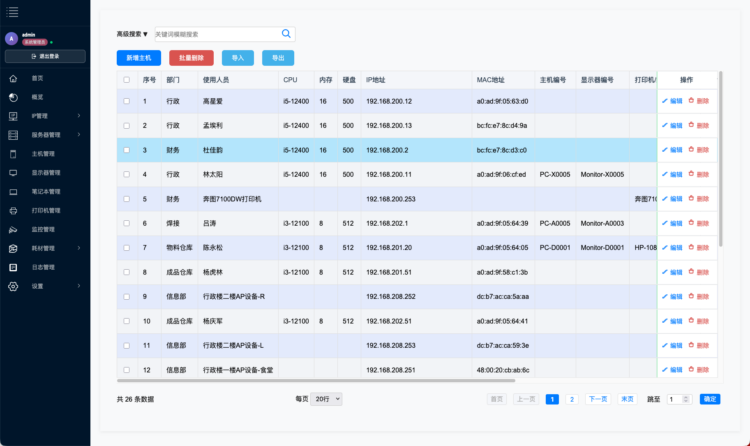Go to 显示器管理 in the sidebar

pos(46,173)
